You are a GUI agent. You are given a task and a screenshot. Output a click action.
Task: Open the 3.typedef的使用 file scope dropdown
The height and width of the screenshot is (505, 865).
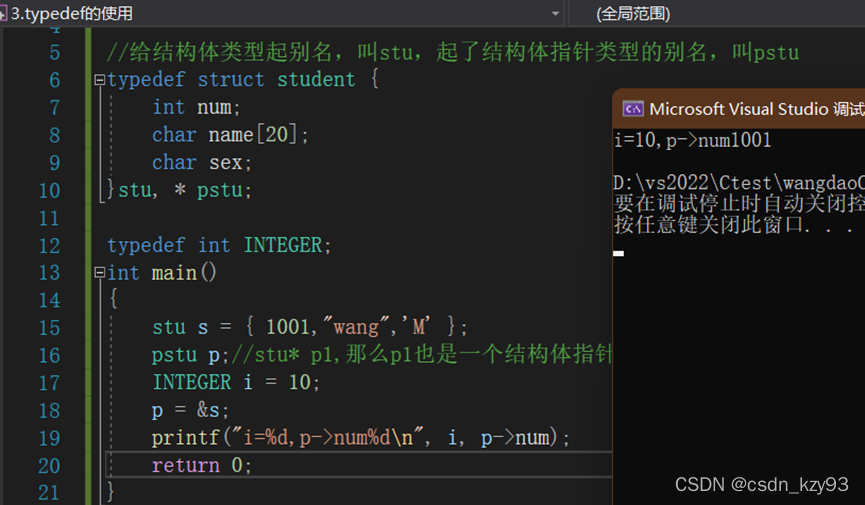click(x=556, y=13)
